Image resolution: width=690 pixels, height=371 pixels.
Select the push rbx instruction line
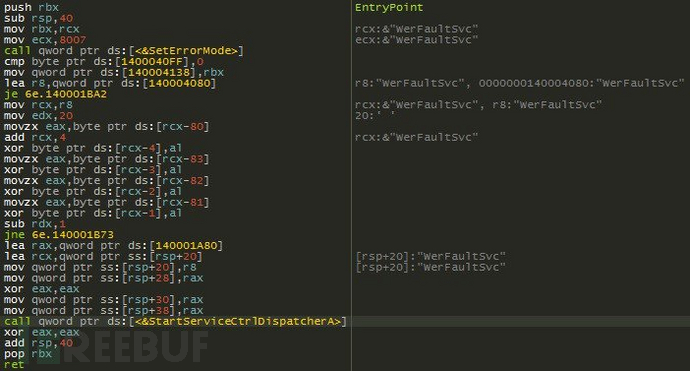(x=31, y=7)
